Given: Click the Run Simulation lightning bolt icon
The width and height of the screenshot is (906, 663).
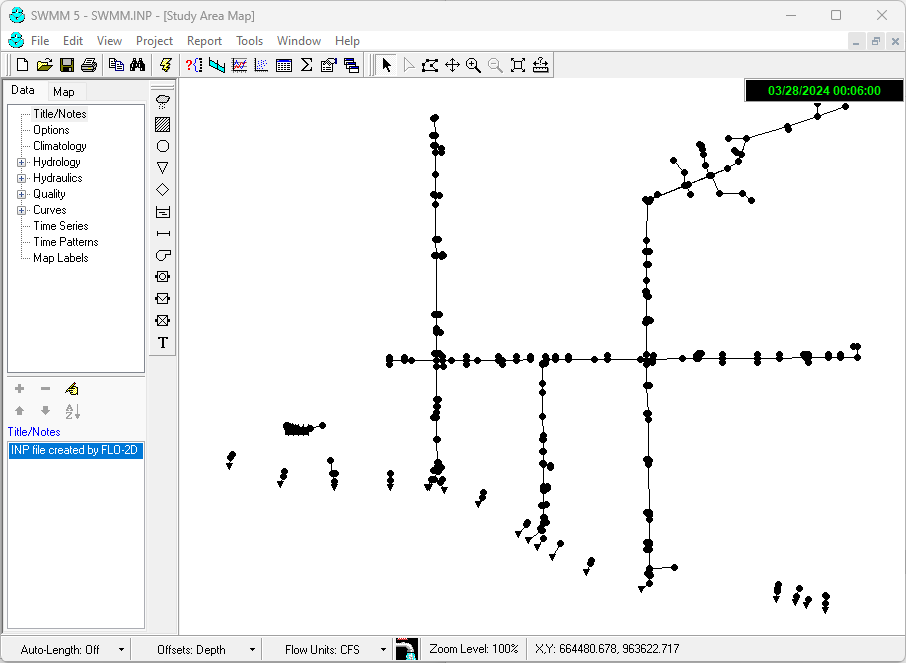Looking at the screenshot, I should pyautogui.click(x=165, y=65).
